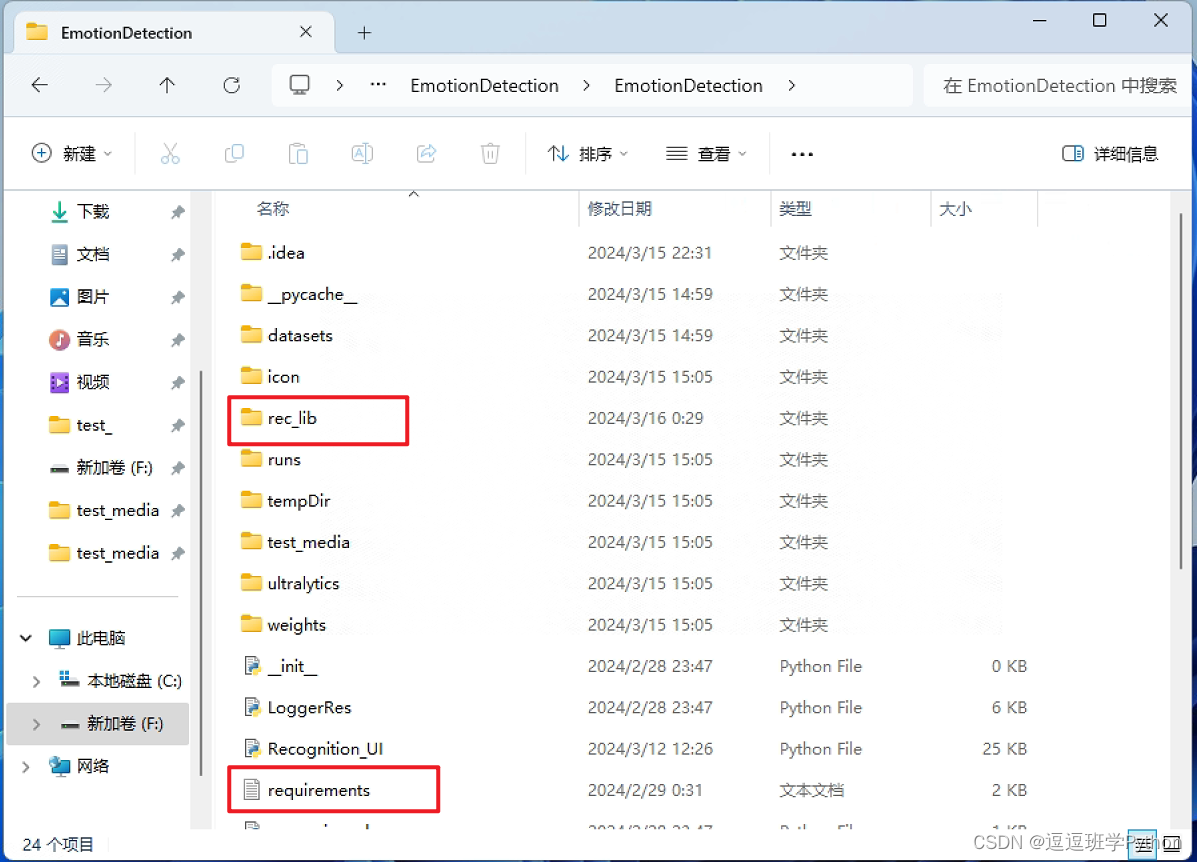Collapse the 此电脑 tree node
This screenshot has height=862, width=1197.
[x=26, y=638]
